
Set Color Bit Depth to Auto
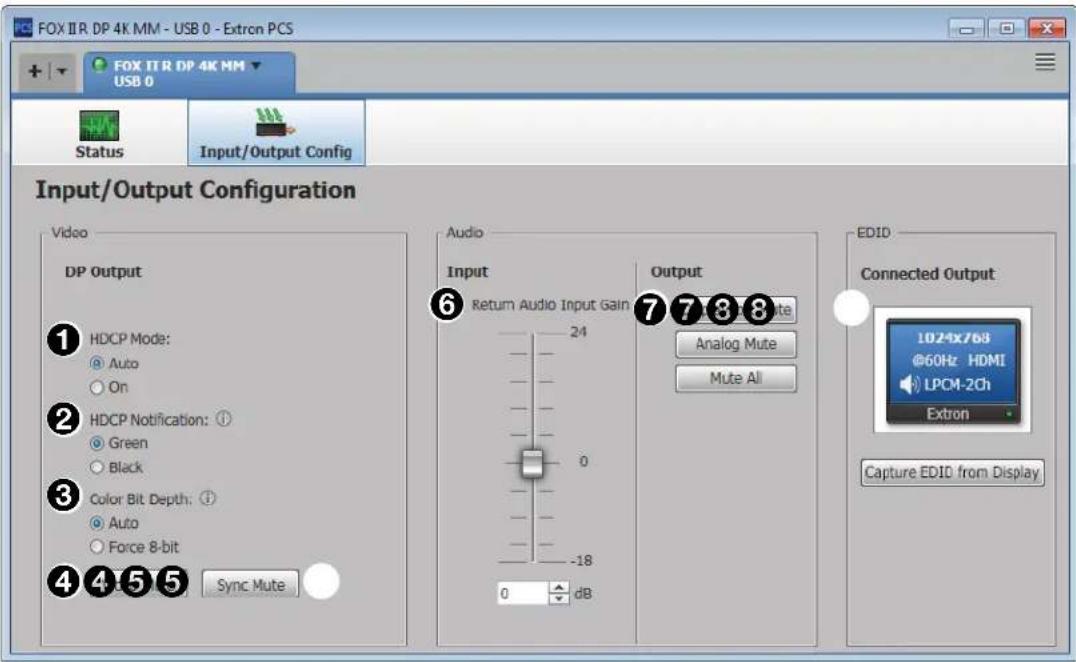pyautogui.click(x=97, y=523)
